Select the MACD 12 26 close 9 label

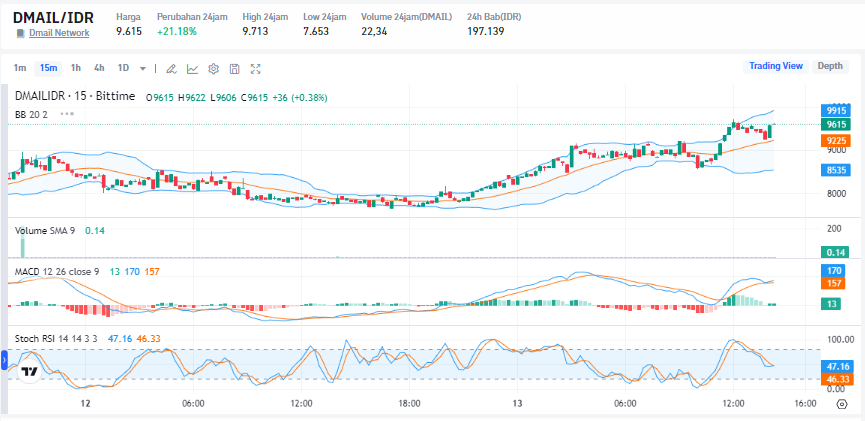coord(57,271)
